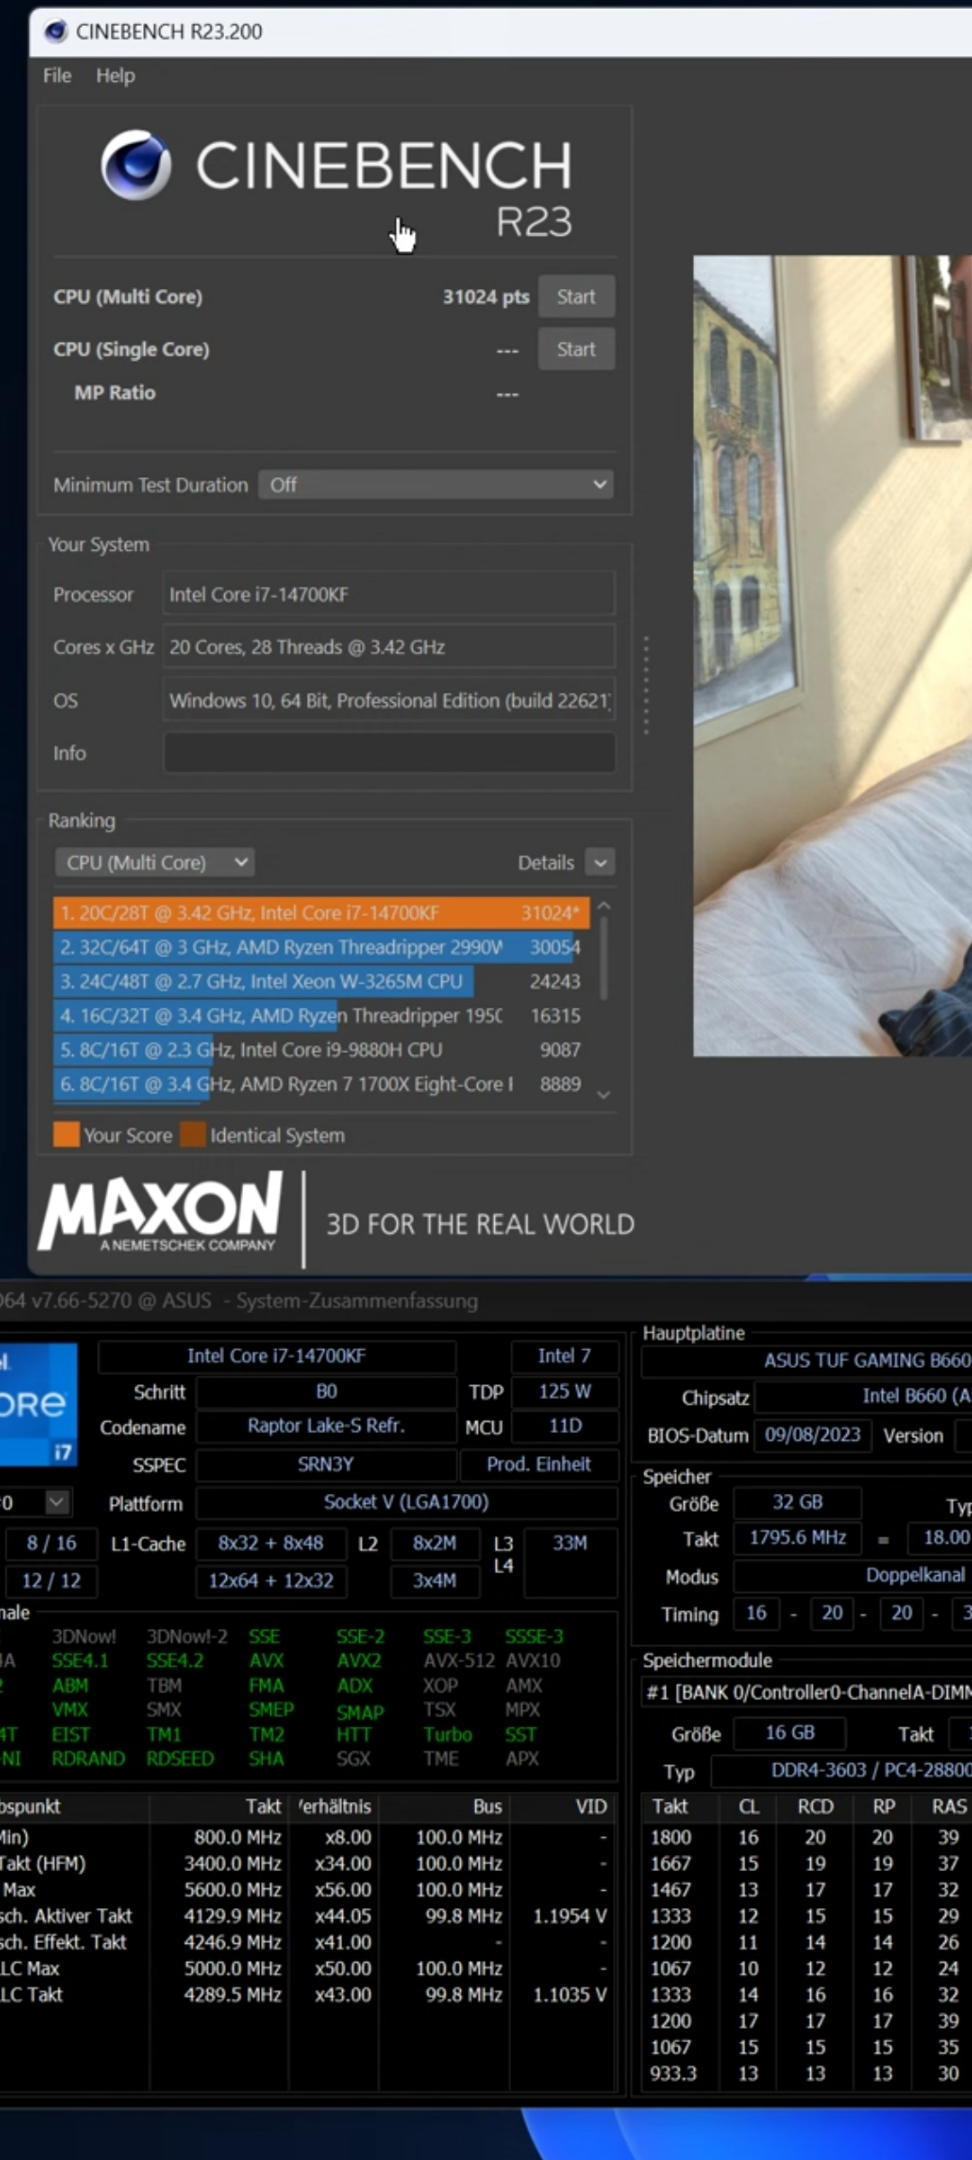Click ranking list scroll down arrow
The height and width of the screenshot is (2160, 972).
[604, 1095]
